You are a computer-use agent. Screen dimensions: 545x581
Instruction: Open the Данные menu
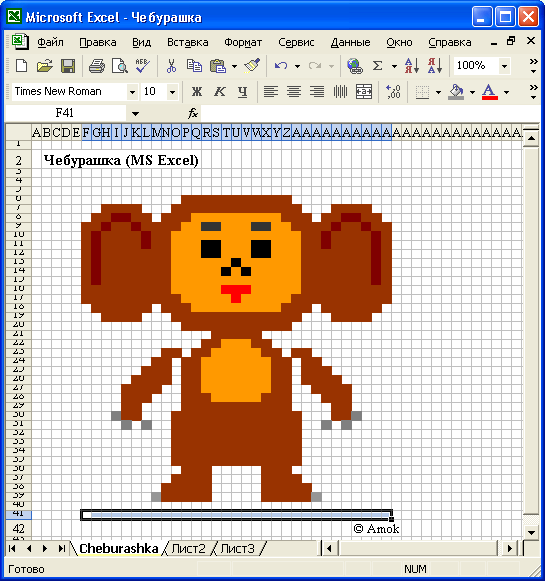tap(350, 42)
